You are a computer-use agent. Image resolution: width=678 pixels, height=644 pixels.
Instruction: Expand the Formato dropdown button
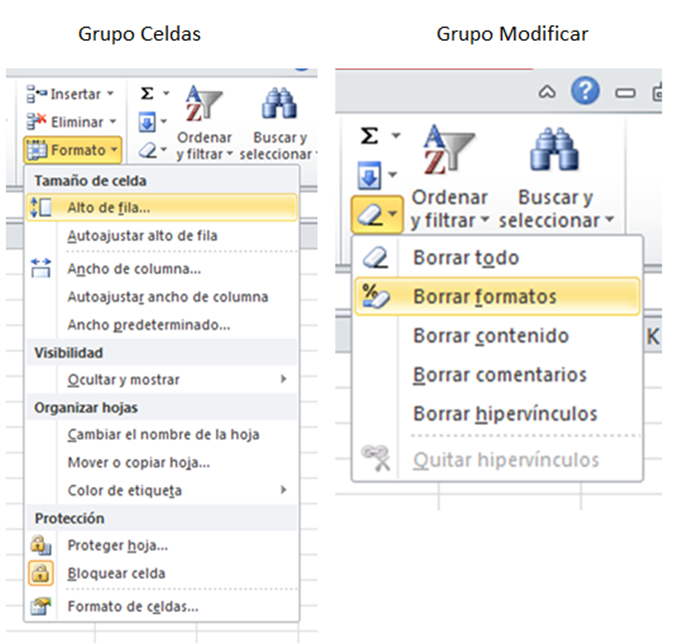point(72,150)
